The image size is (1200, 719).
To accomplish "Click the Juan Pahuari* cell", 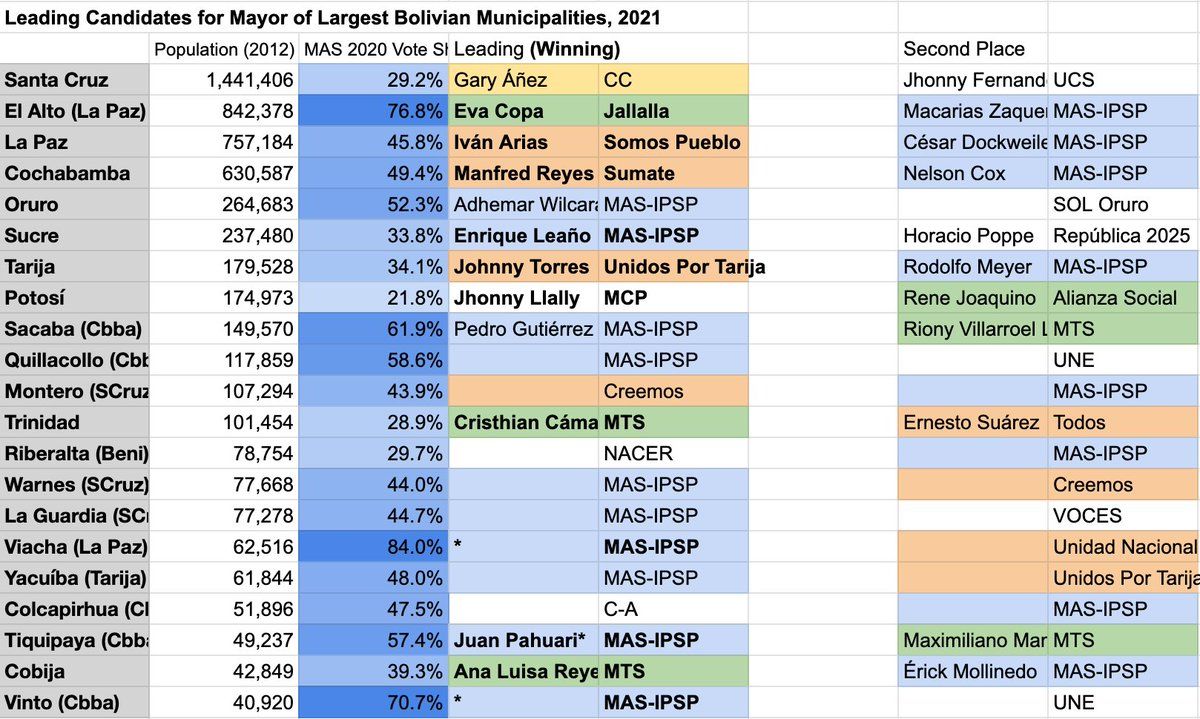I will (523, 640).
